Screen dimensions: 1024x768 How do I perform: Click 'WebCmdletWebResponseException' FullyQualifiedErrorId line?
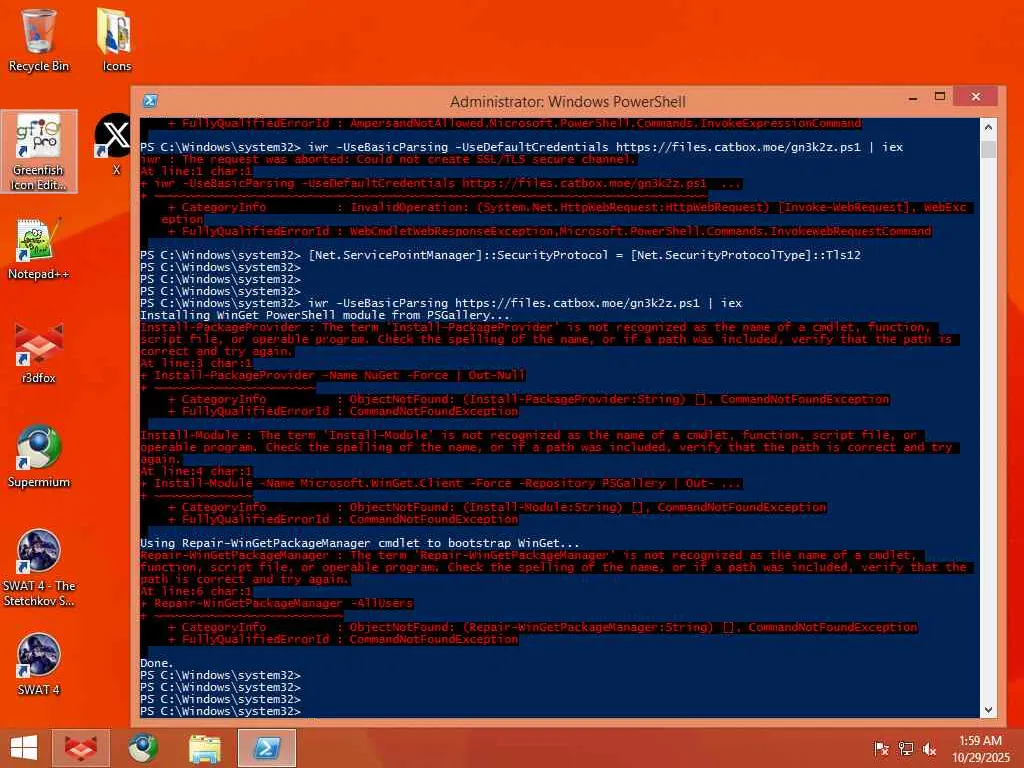(549, 231)
